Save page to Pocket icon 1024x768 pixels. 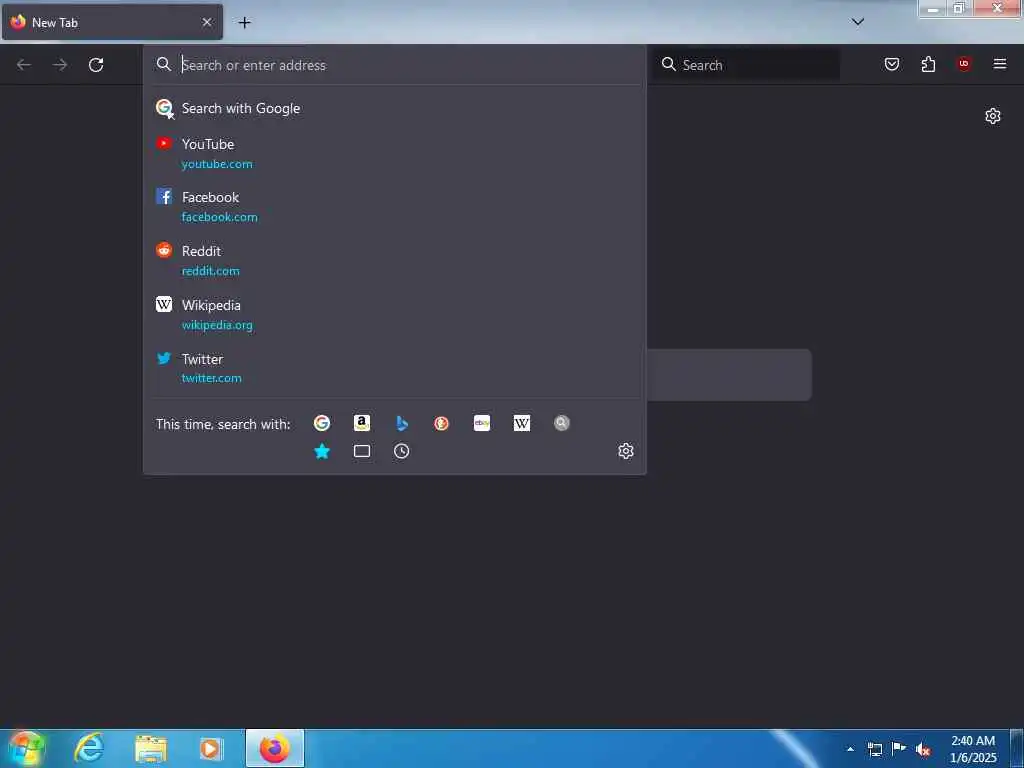[892, 64]
